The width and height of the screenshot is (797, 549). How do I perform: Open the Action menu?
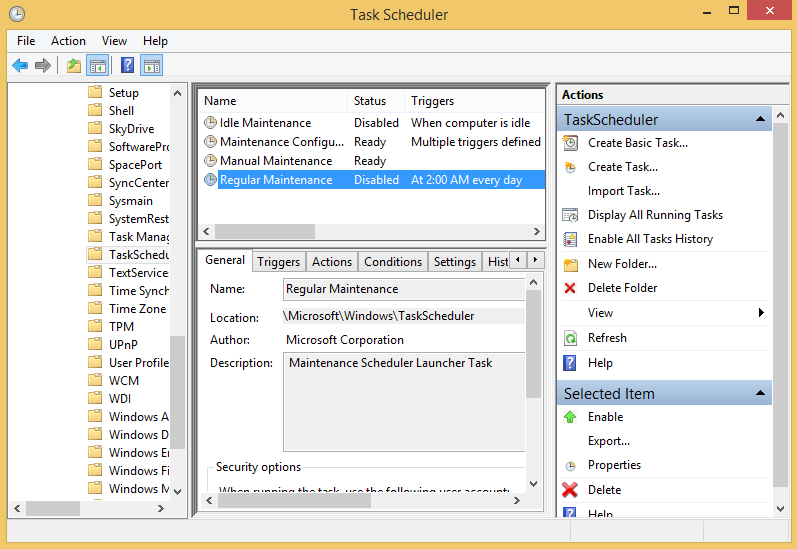(68, 41)
